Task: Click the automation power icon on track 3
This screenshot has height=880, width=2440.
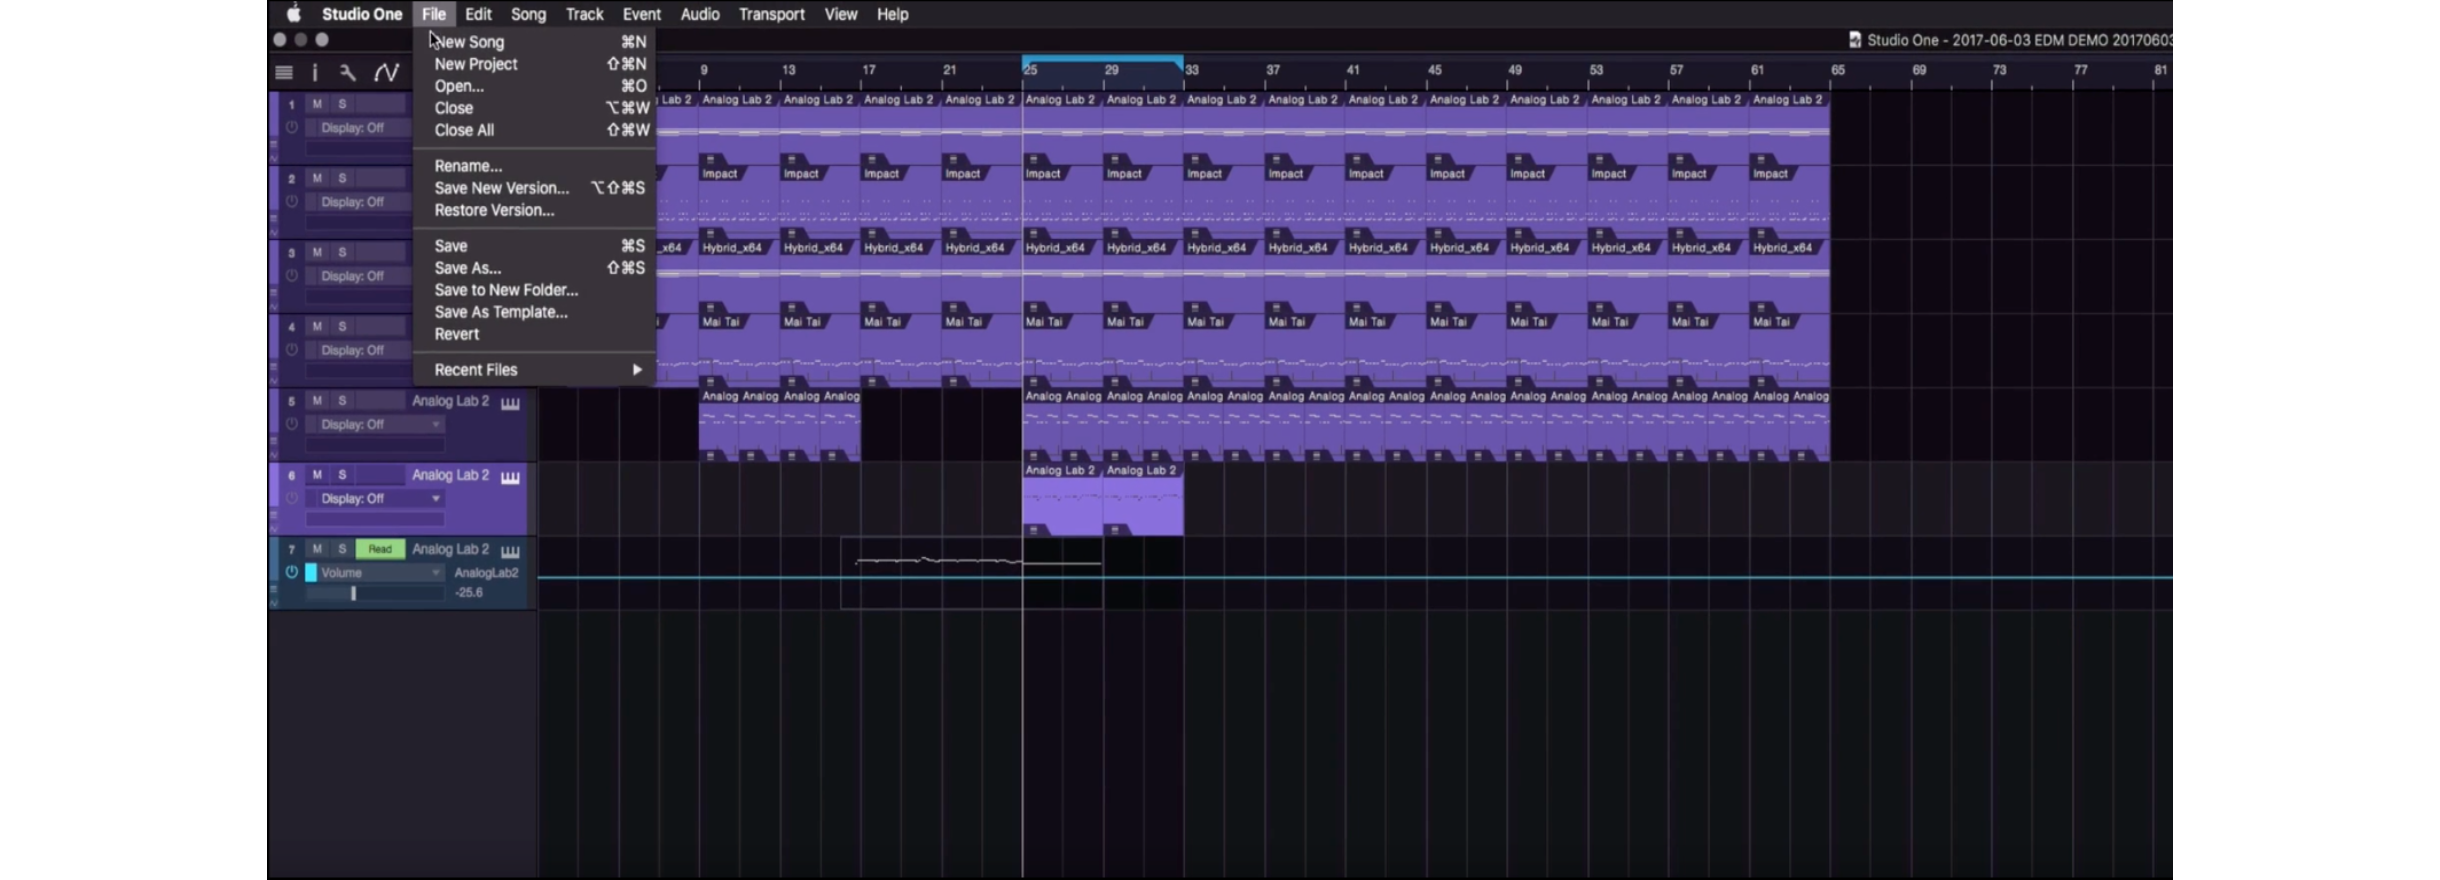Action: [x=292, y=276]
